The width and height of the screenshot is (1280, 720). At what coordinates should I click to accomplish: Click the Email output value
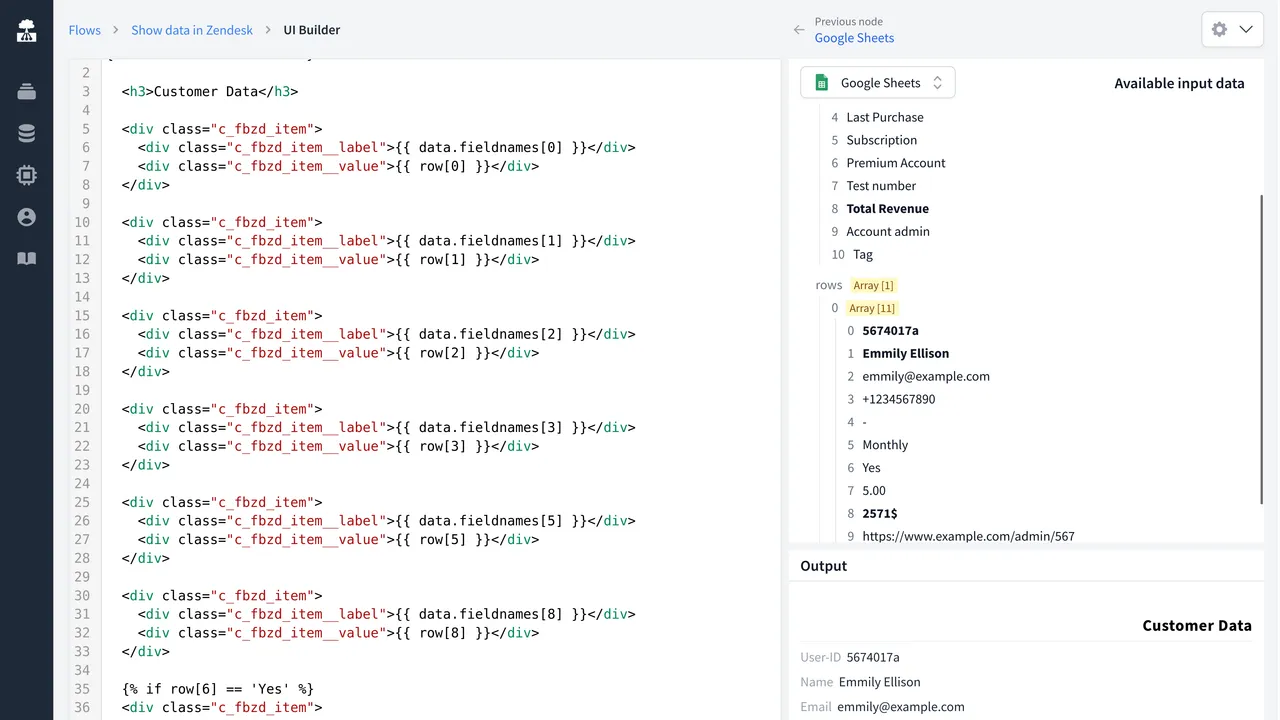tap(901, 707)
